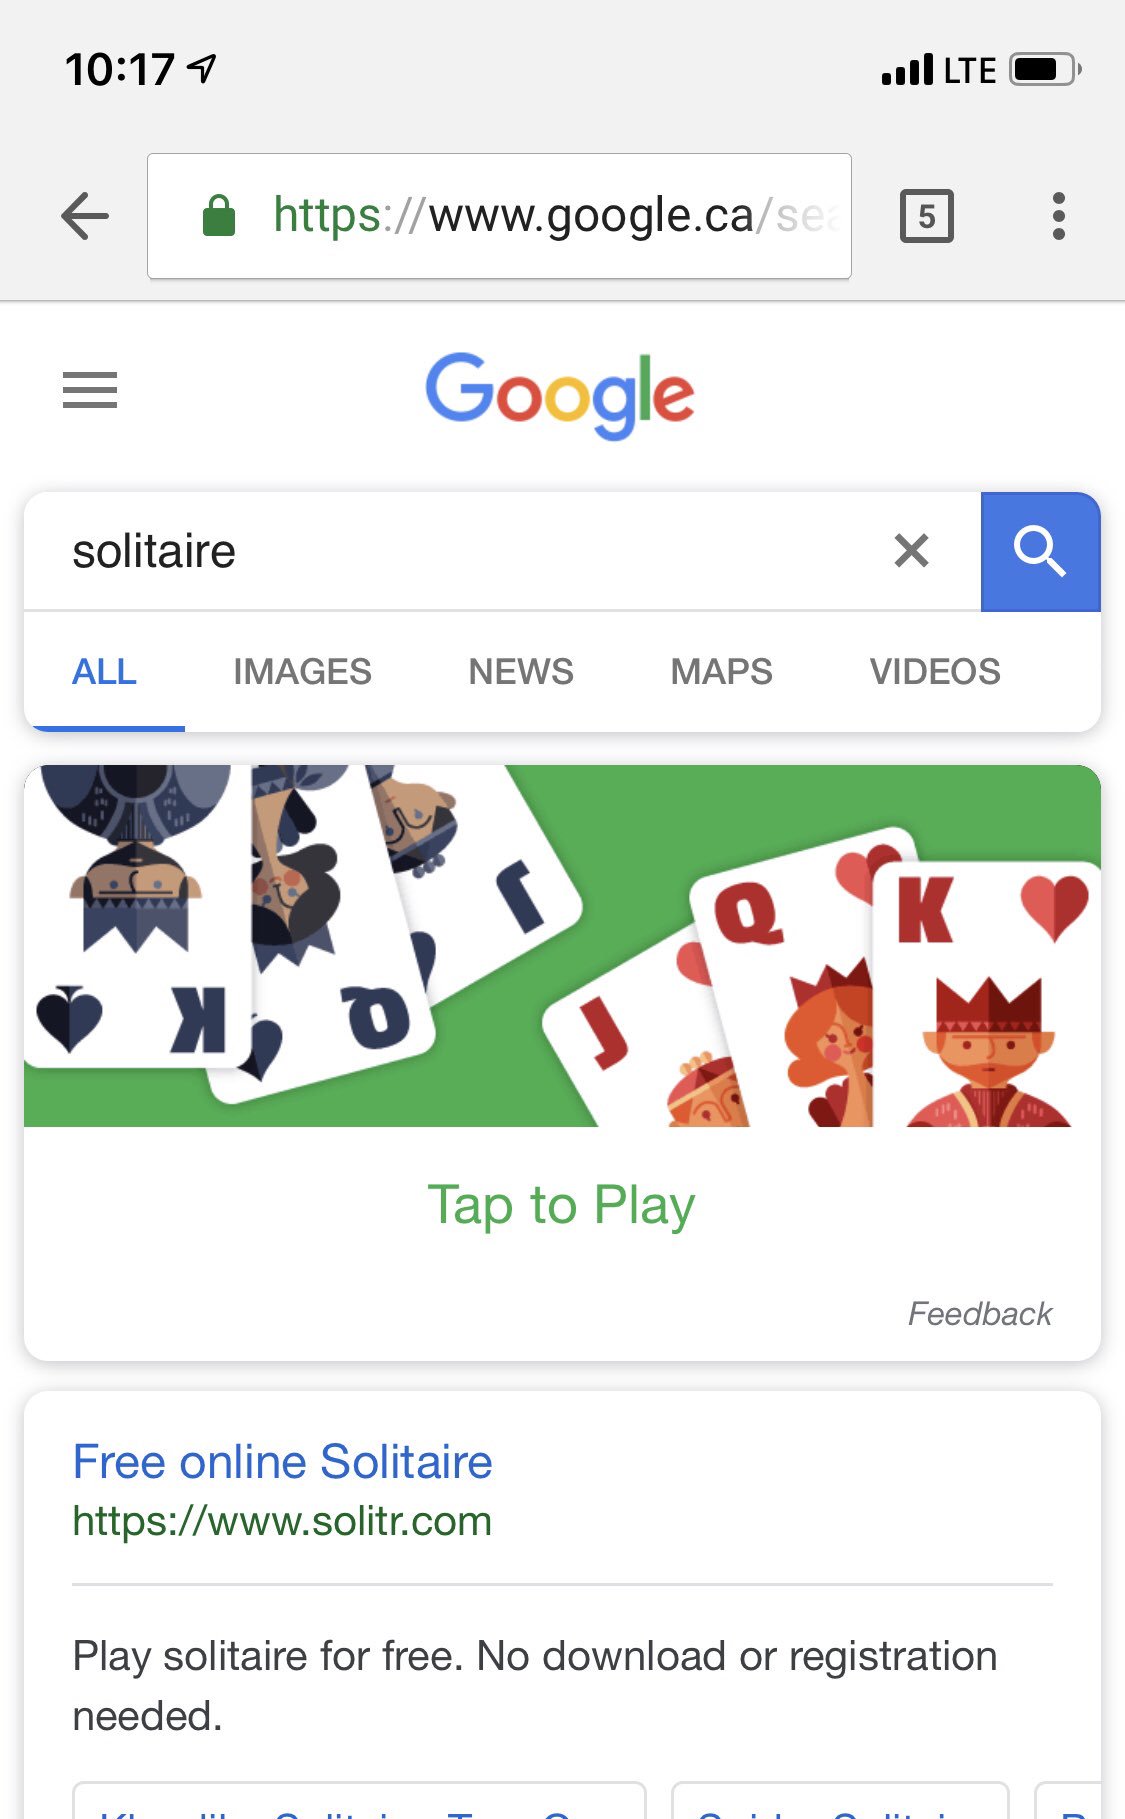Tap the browser back arrow
The height and width of the screenshot is (1819, 1125).
pyautogui.click(x=85, y=216)
